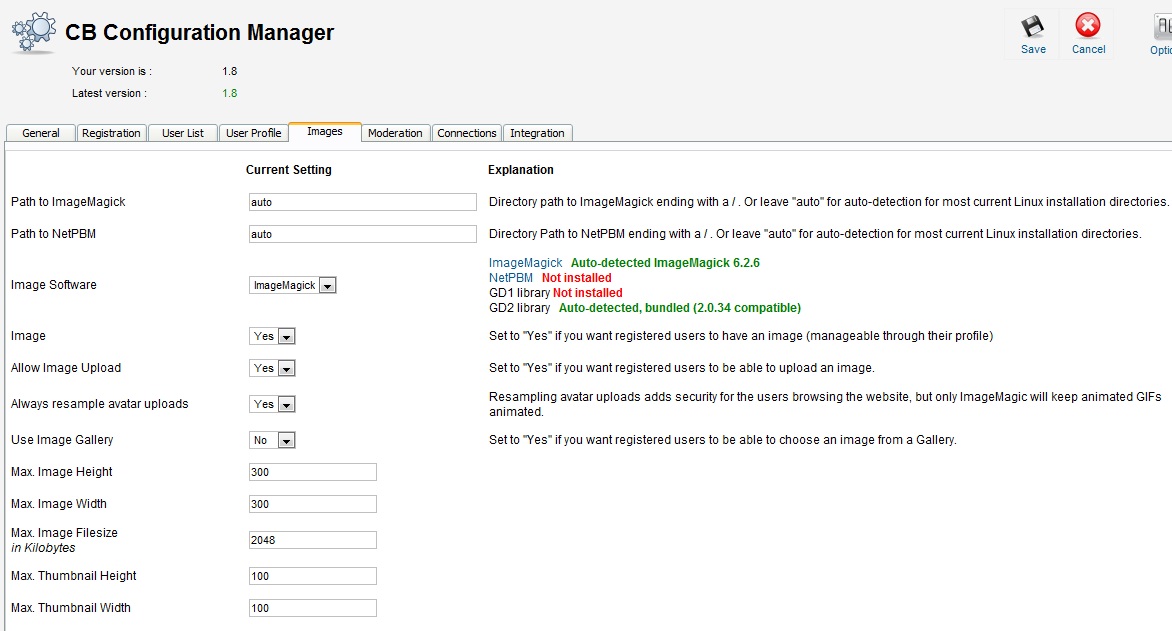Open the Moderation tab

pyautogui.click(x=395, y=133)
